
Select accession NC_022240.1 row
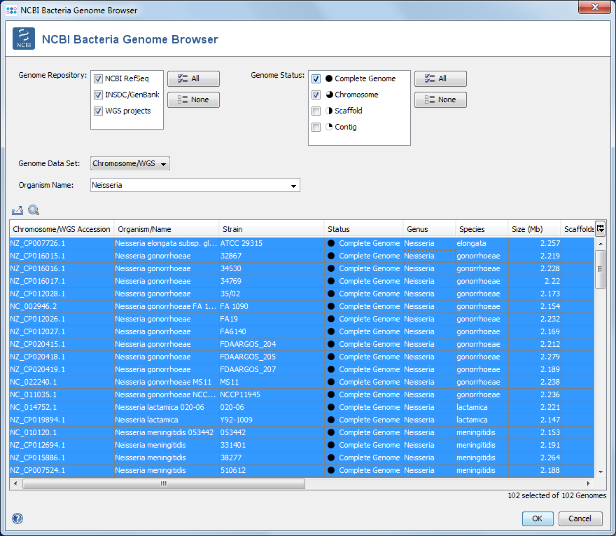302,382
